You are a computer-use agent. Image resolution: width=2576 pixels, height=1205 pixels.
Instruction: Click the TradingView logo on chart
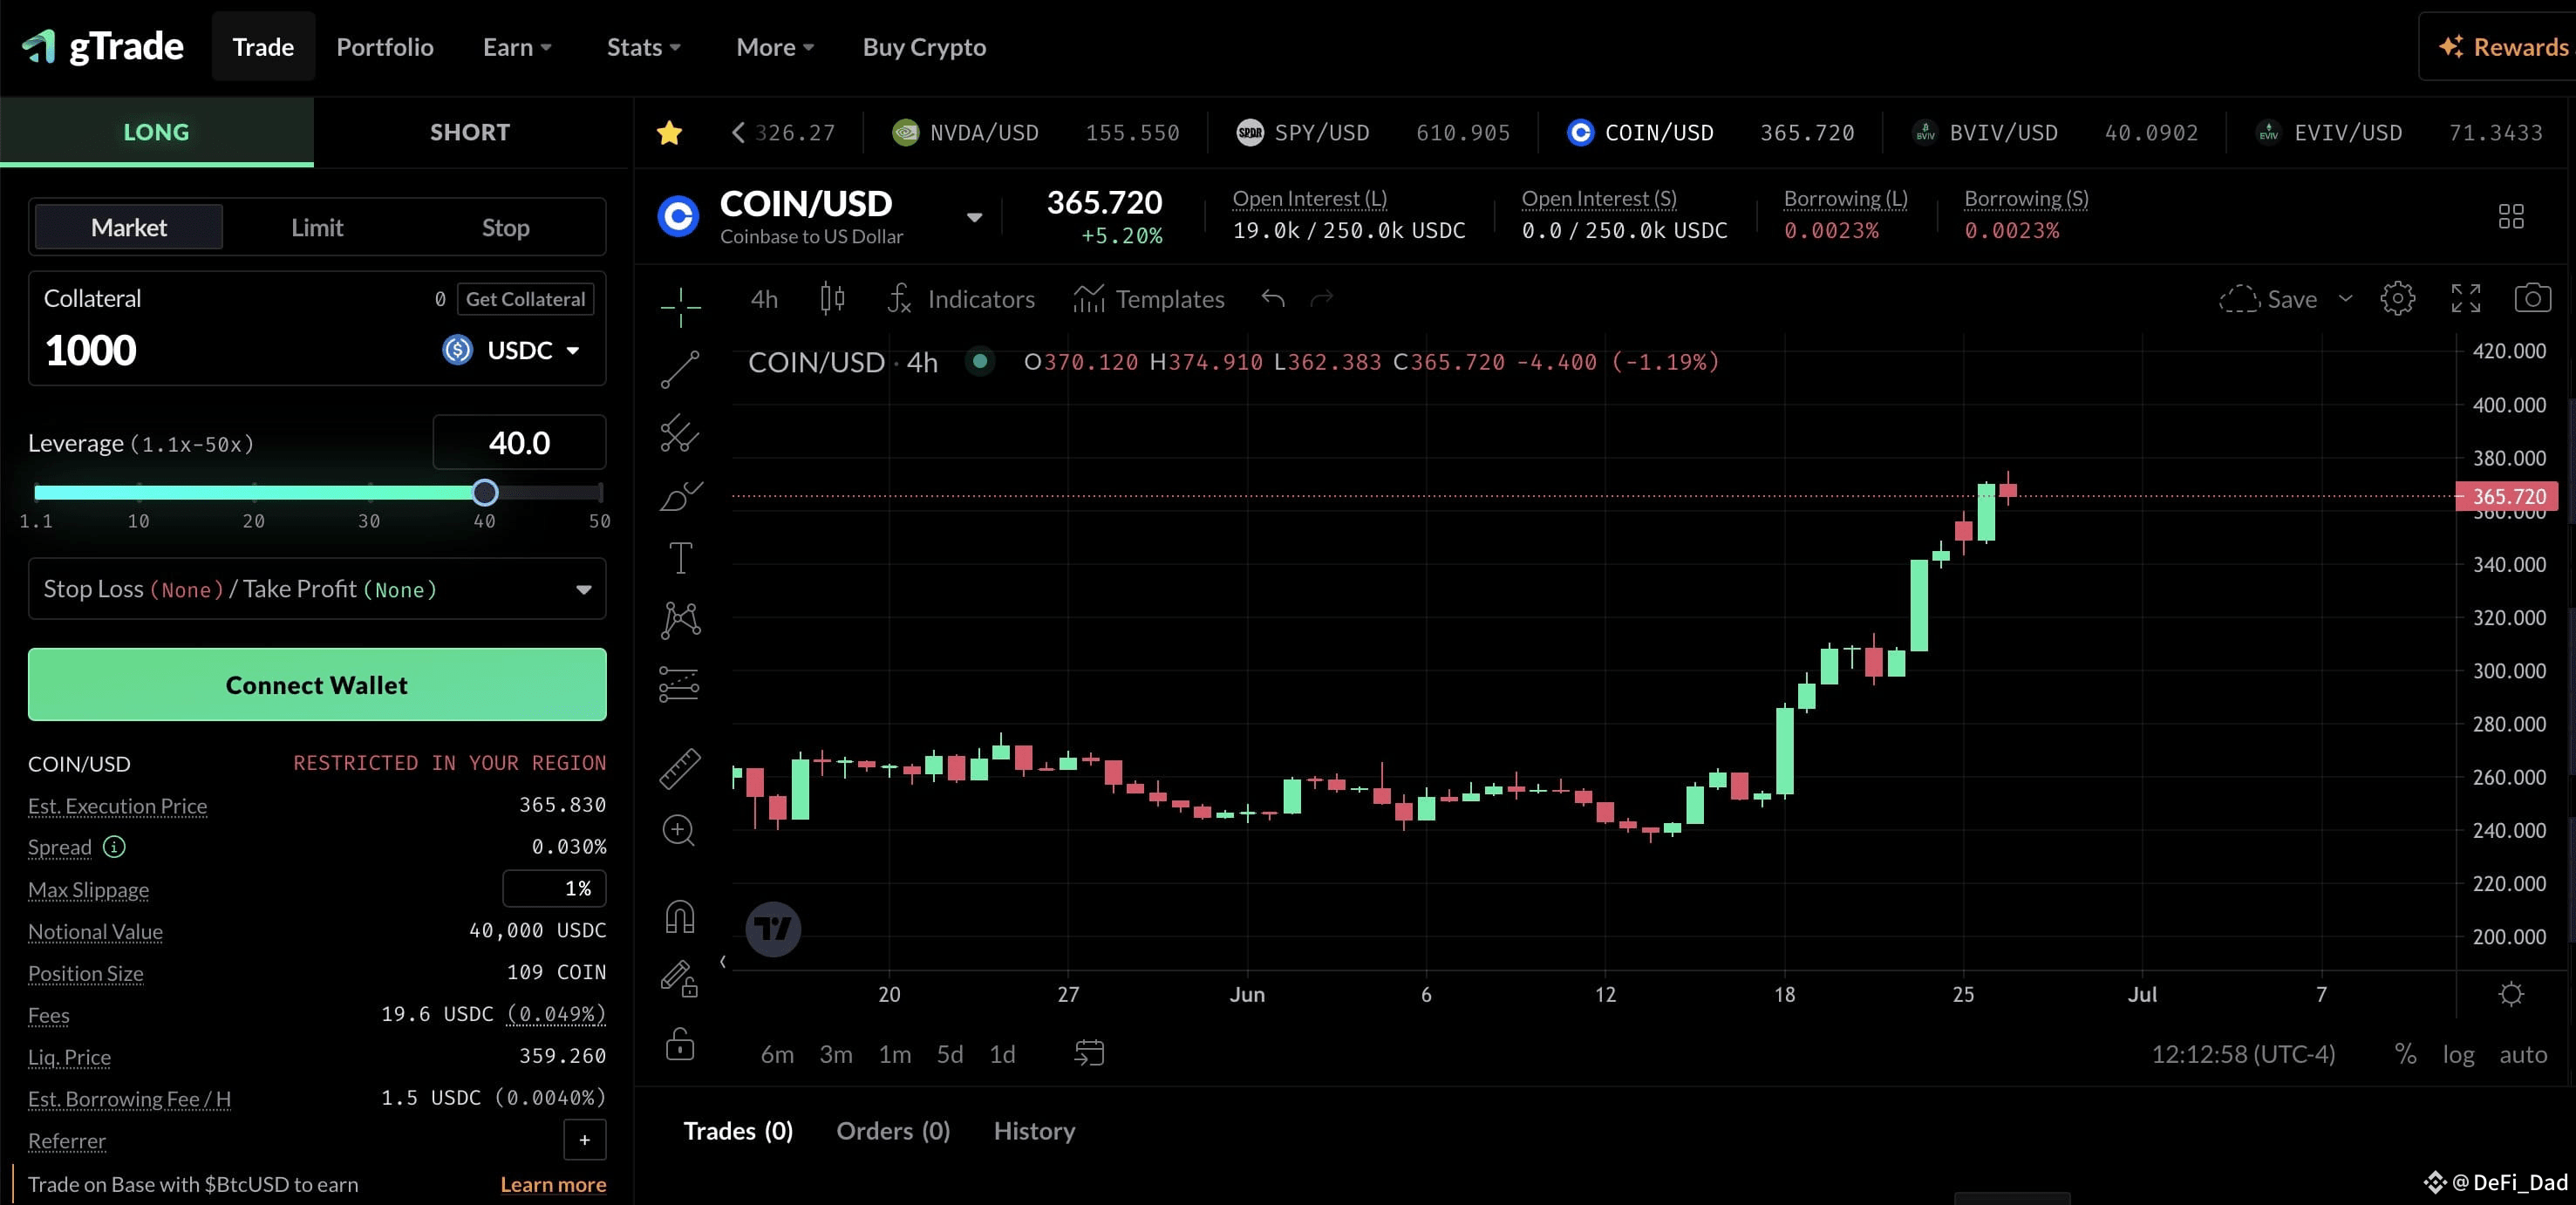[773, 929]
